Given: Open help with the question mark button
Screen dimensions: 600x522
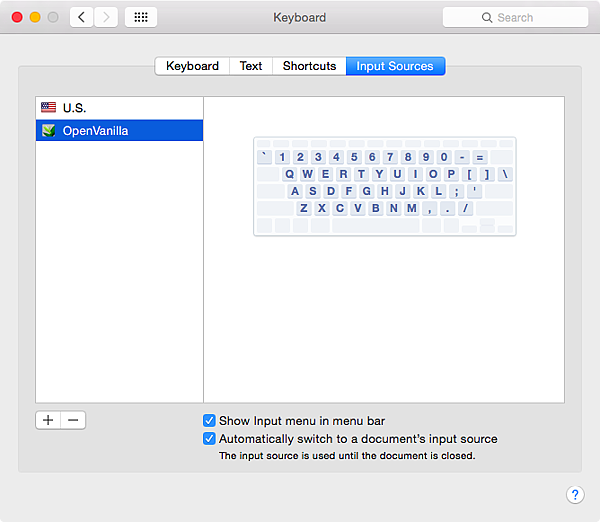Looking at the screenshot, I should pos(575,495).
